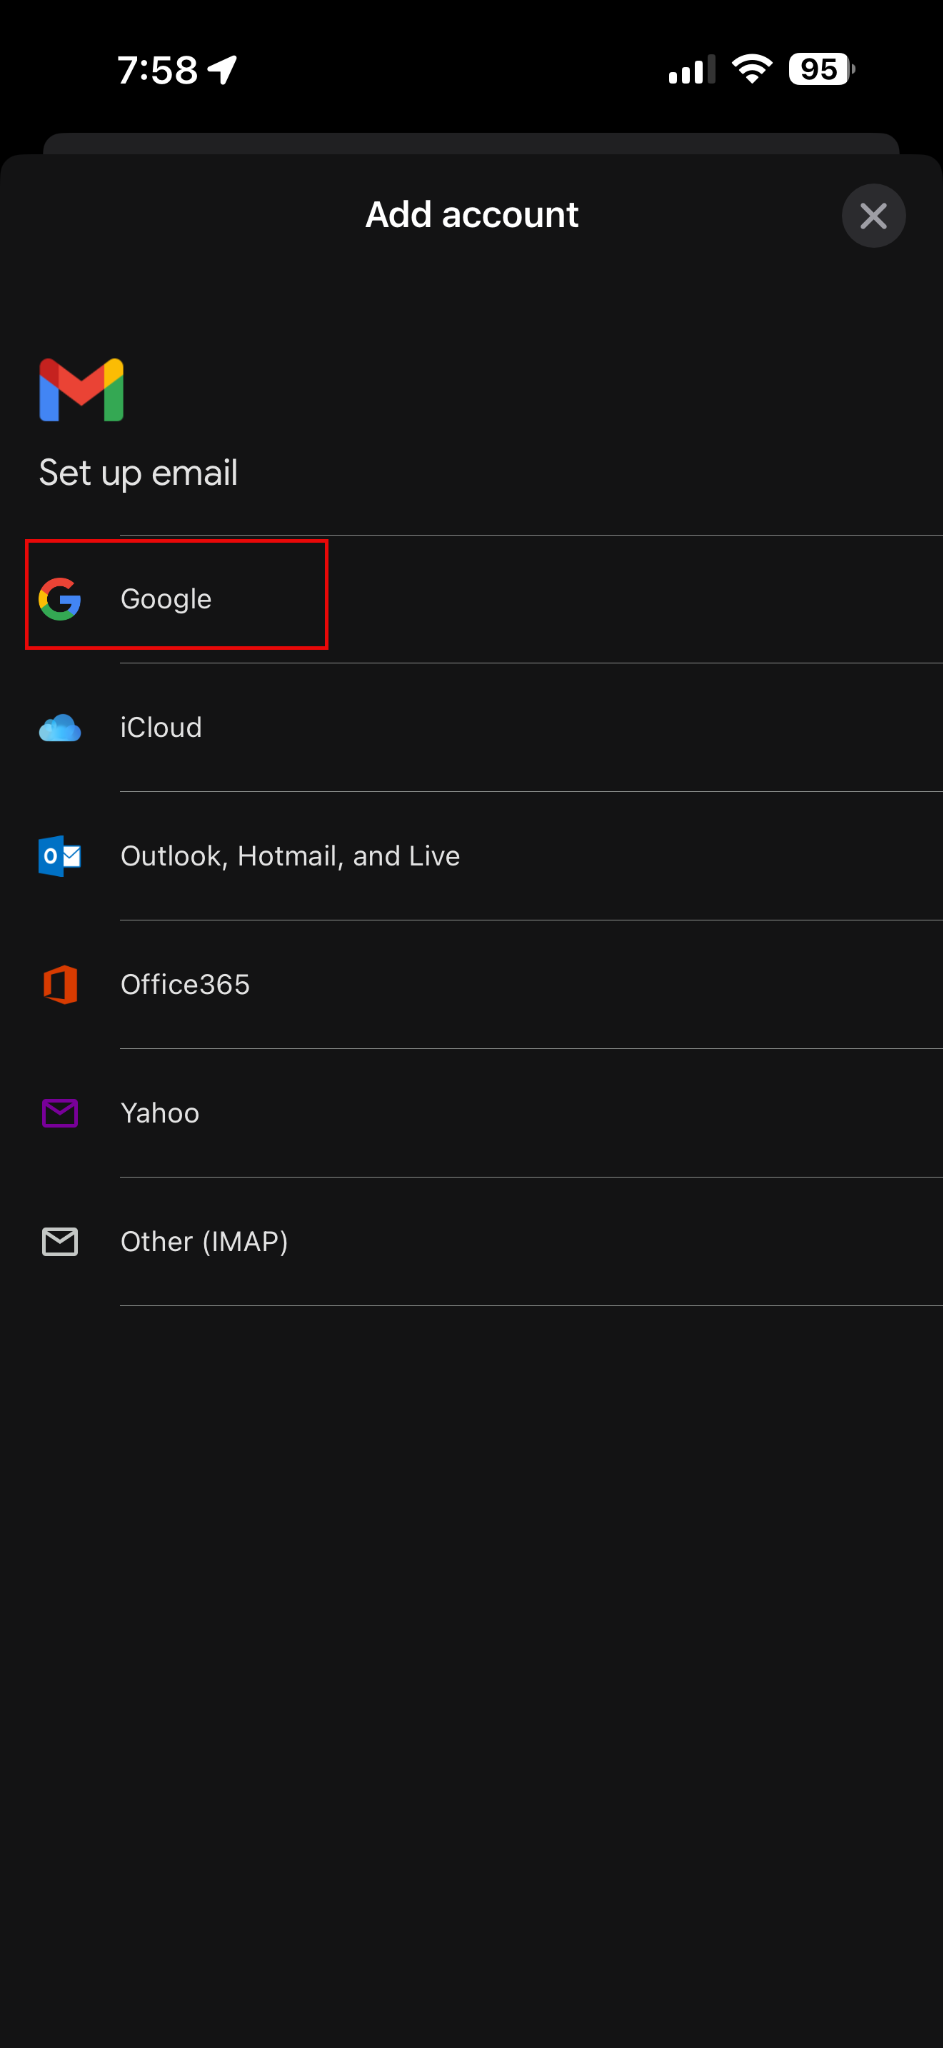Viewport: 943px width, 2048px height.
Task: Pick Outlook, Hotmail, and Live
Action: coord(290,856)
